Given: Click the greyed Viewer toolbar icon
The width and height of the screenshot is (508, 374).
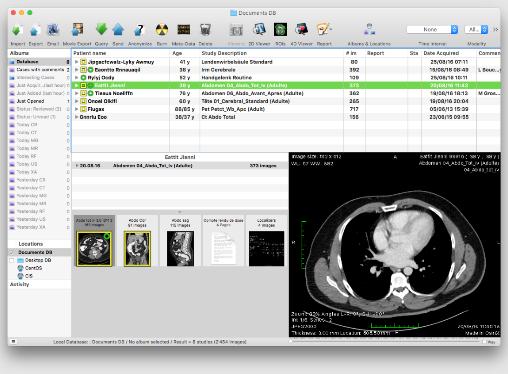Looking at the screenshot, I should [x=236, y=30].
